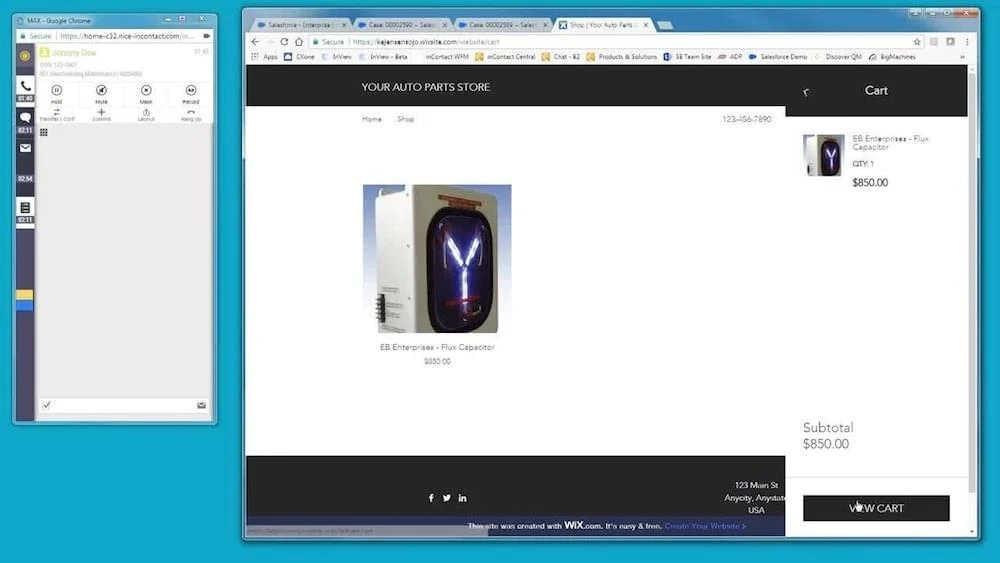The height and width of the screenshot is (563, 1000).
Task: Click the page vertical scrollbar
Action: tap(972, 281)
